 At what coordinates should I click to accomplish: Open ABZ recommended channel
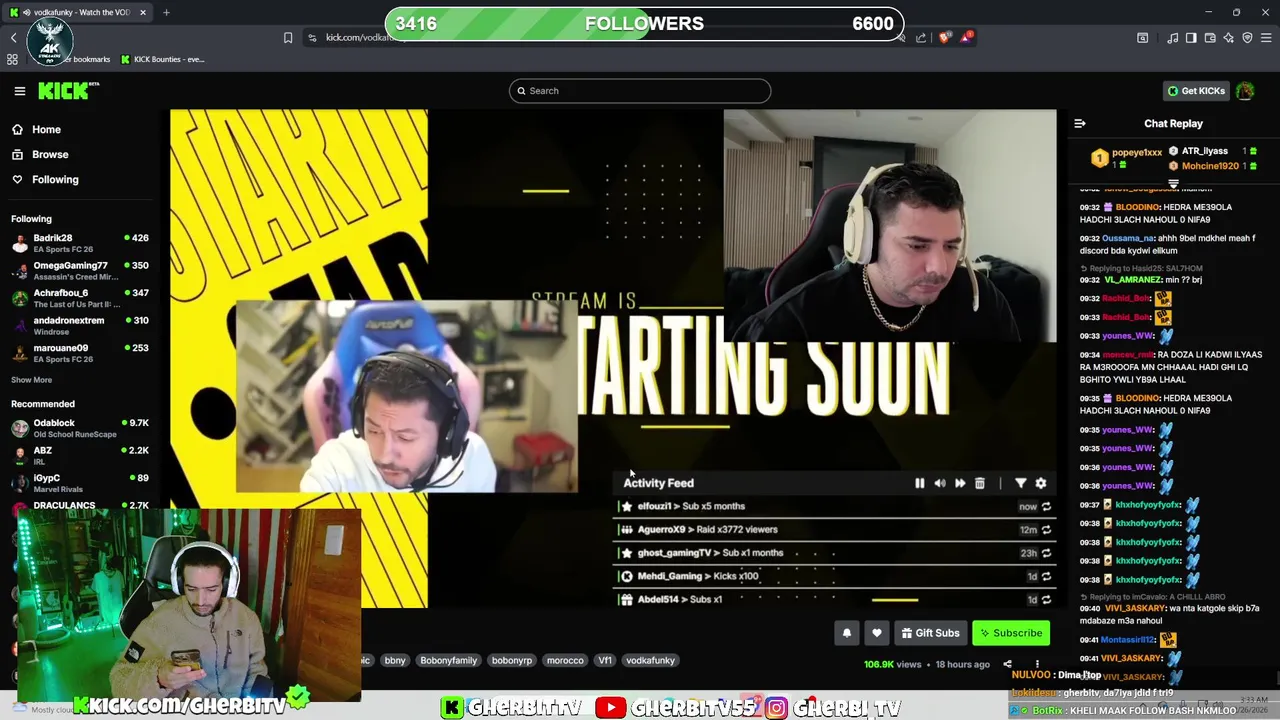pos(80,455)
